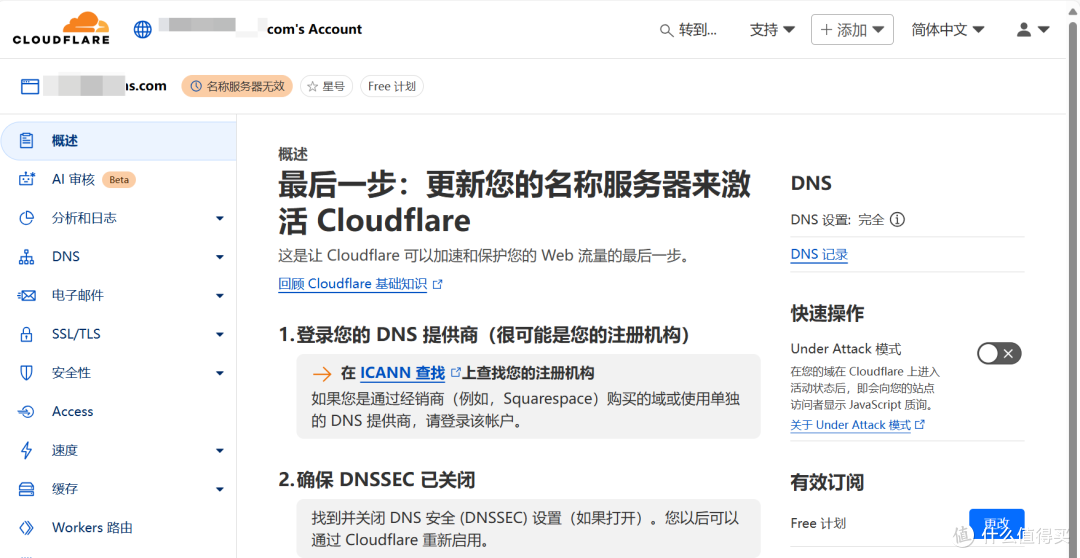Click the 分析和日志 pie chart icon
Screen dimensions: 1080x558
(x=26, y=218)
